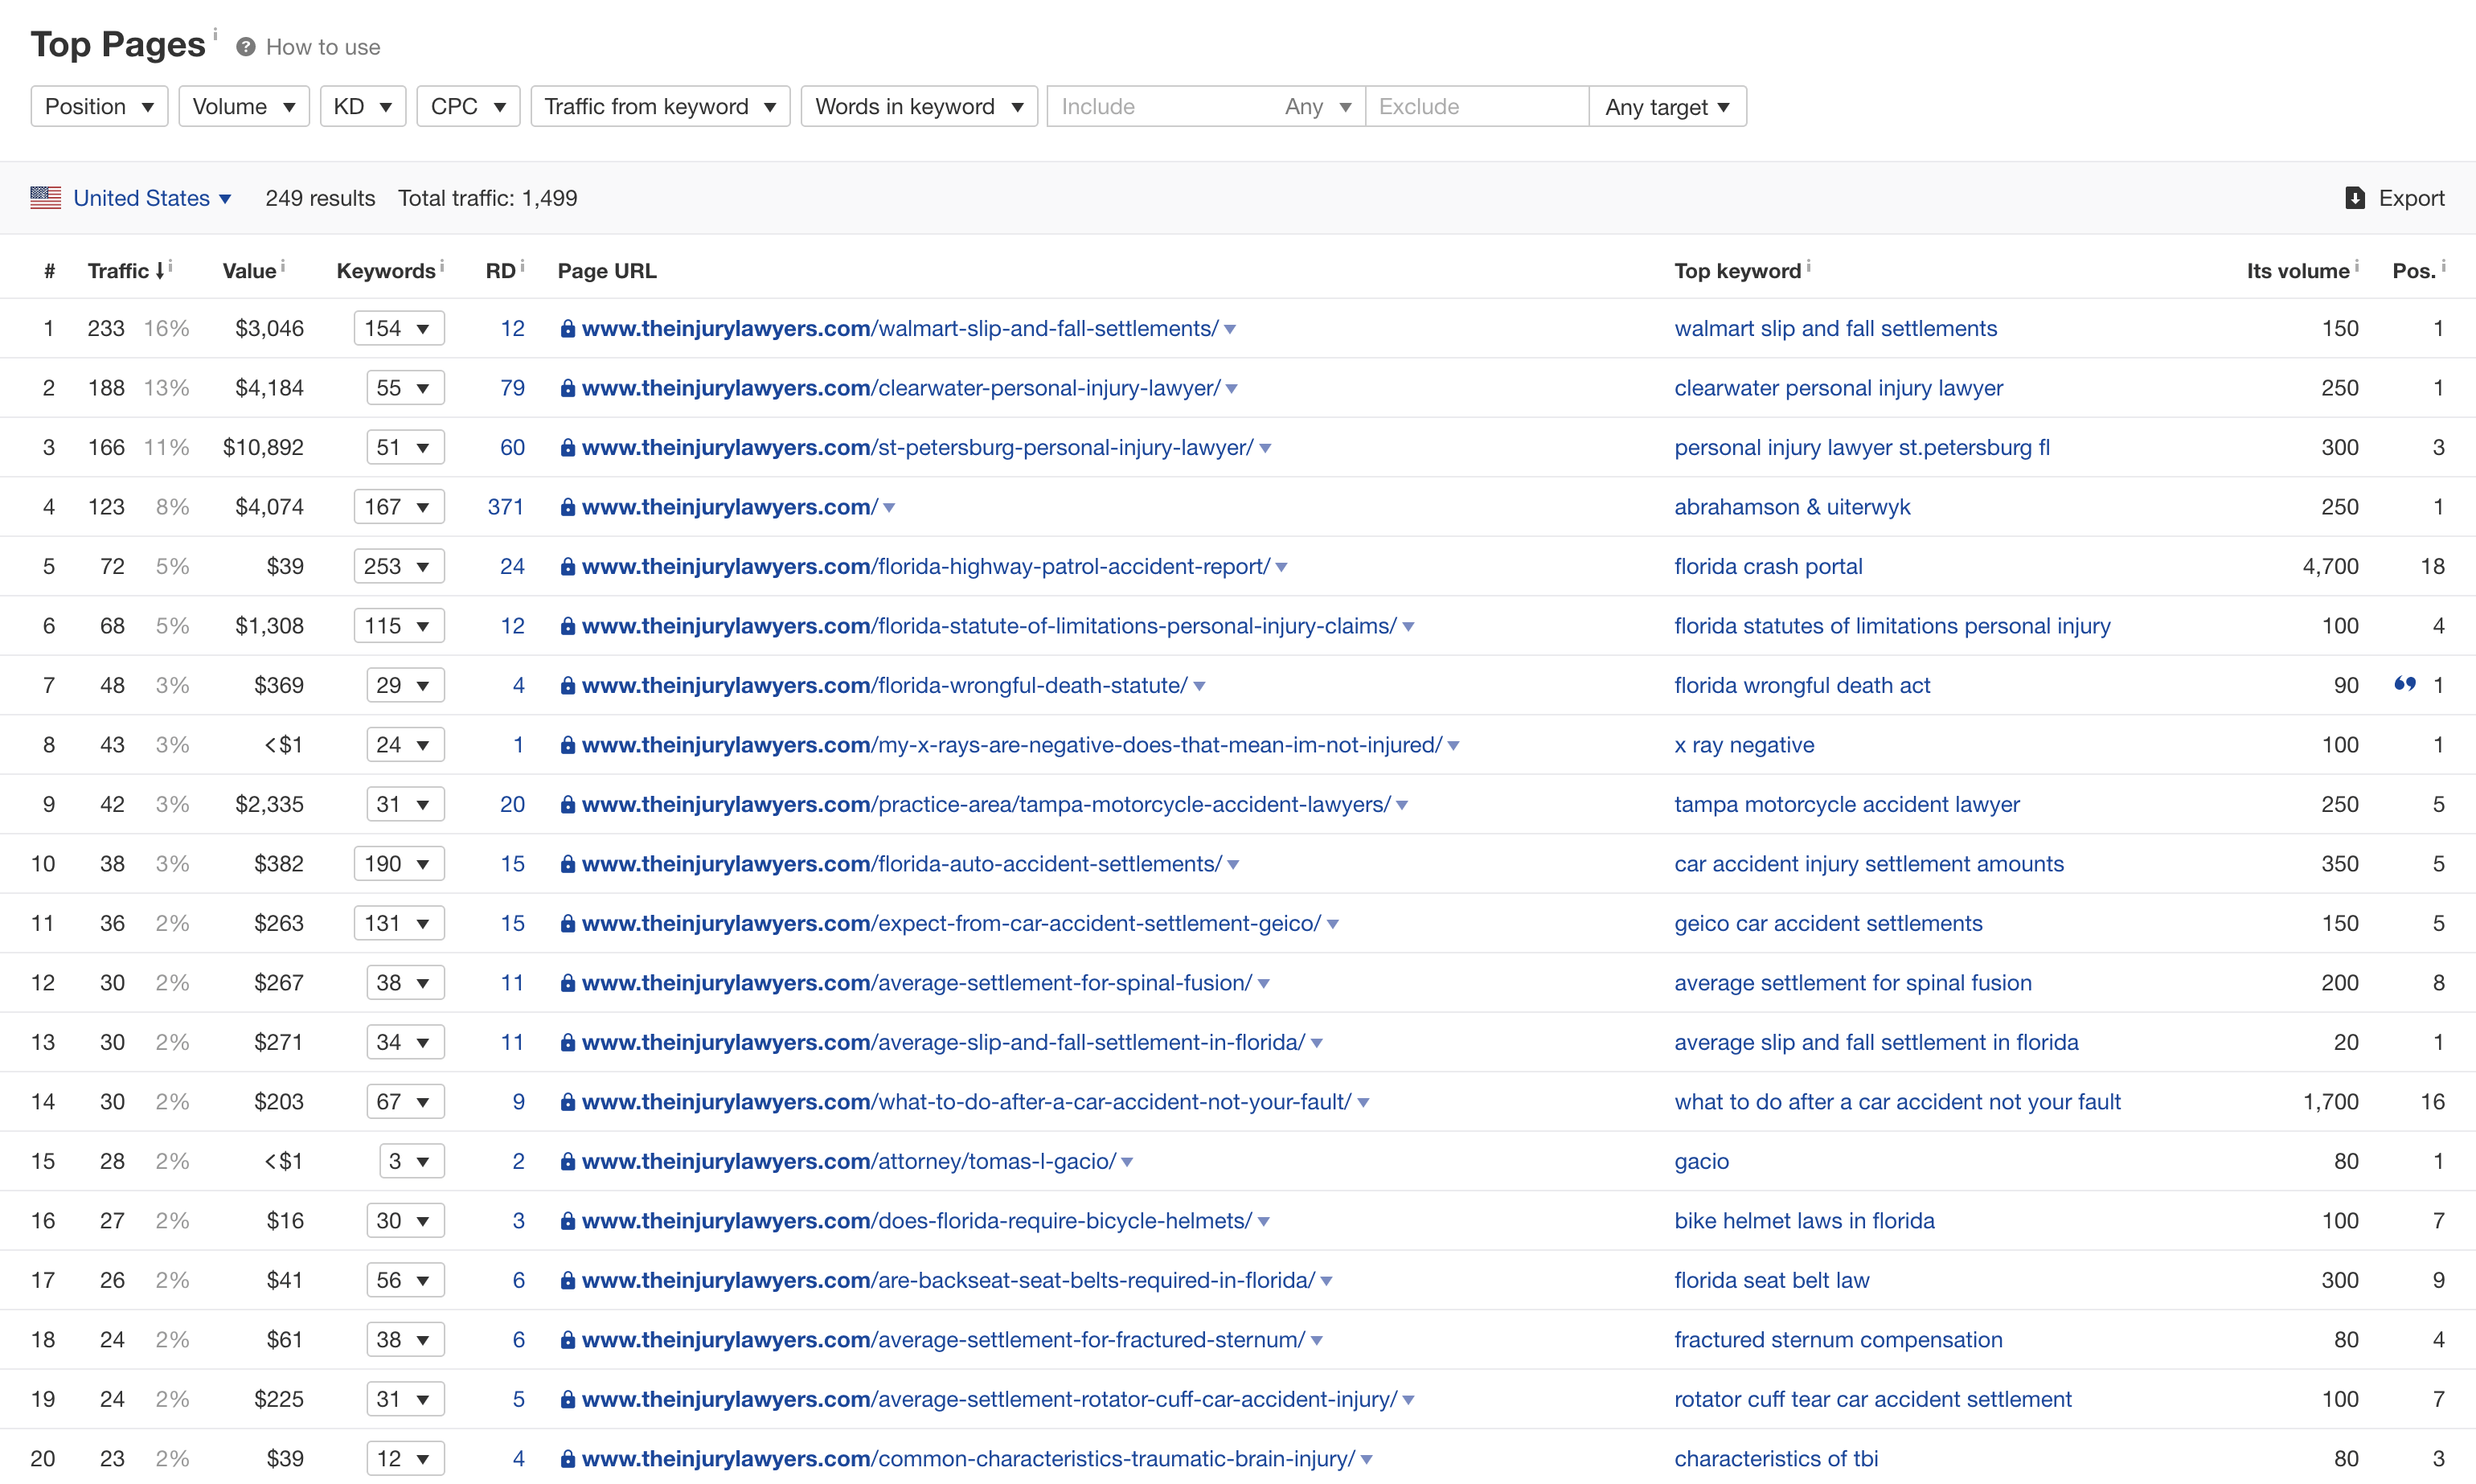Click the featured snippet quote icon for florida wrongful death act
This screenshot has width=2476, height=1484.
tap(2405, 685)
